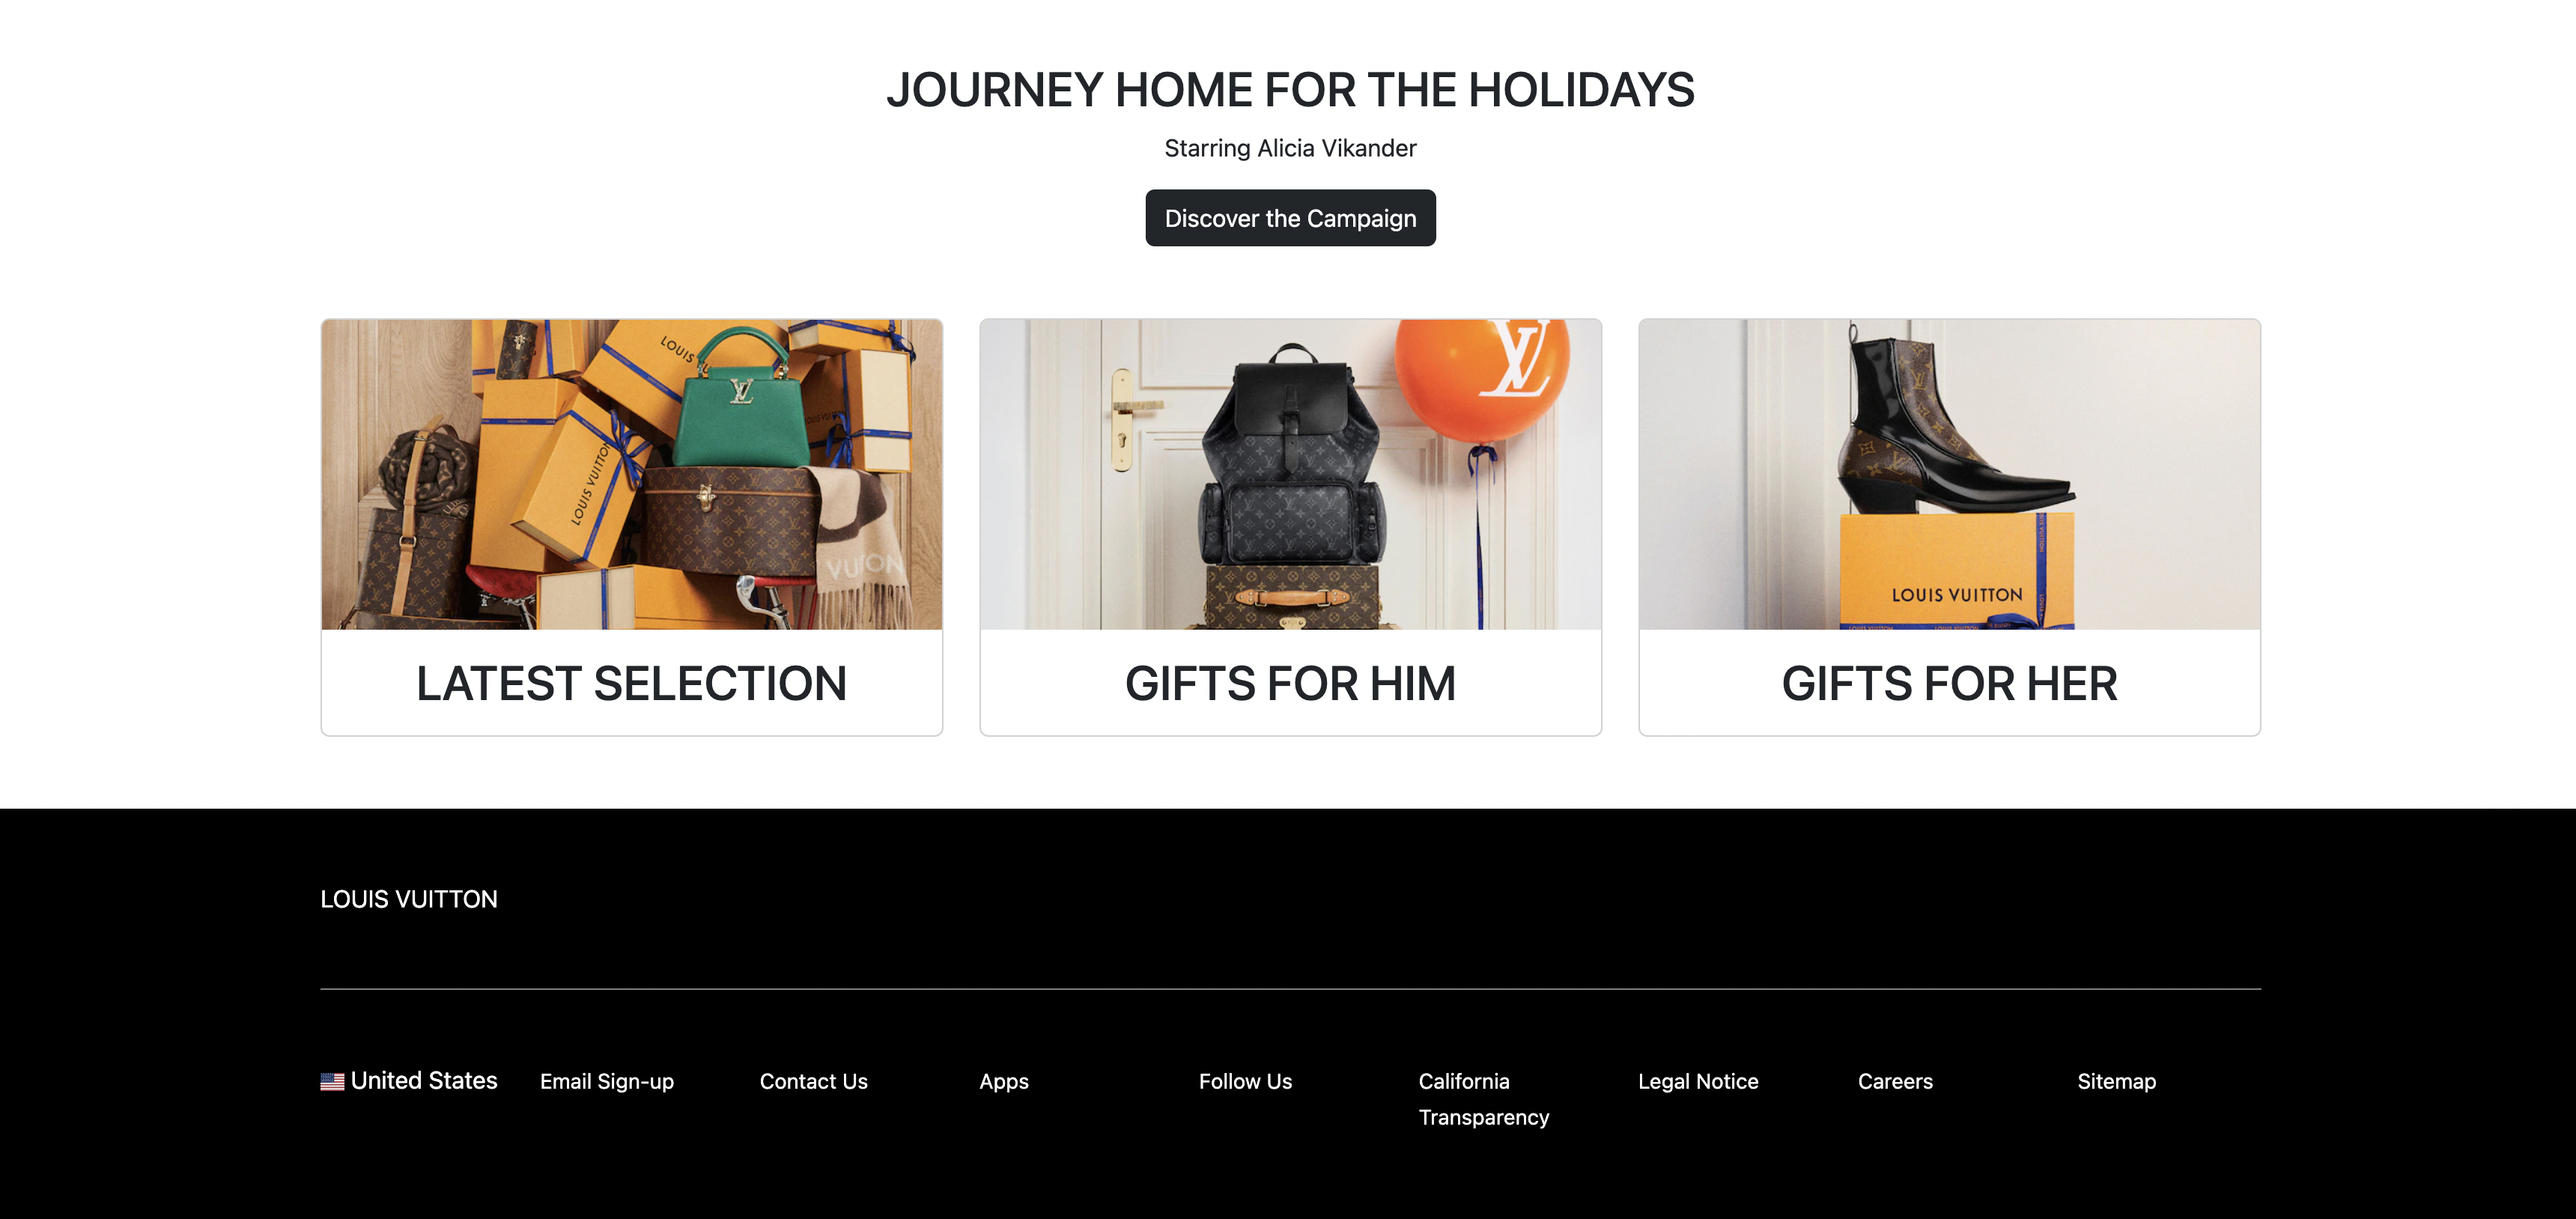The height and width of the screenshot is (1219, 2576).
Task: View the Legal Notice footer link
Action: [x=1698, y=1081]
